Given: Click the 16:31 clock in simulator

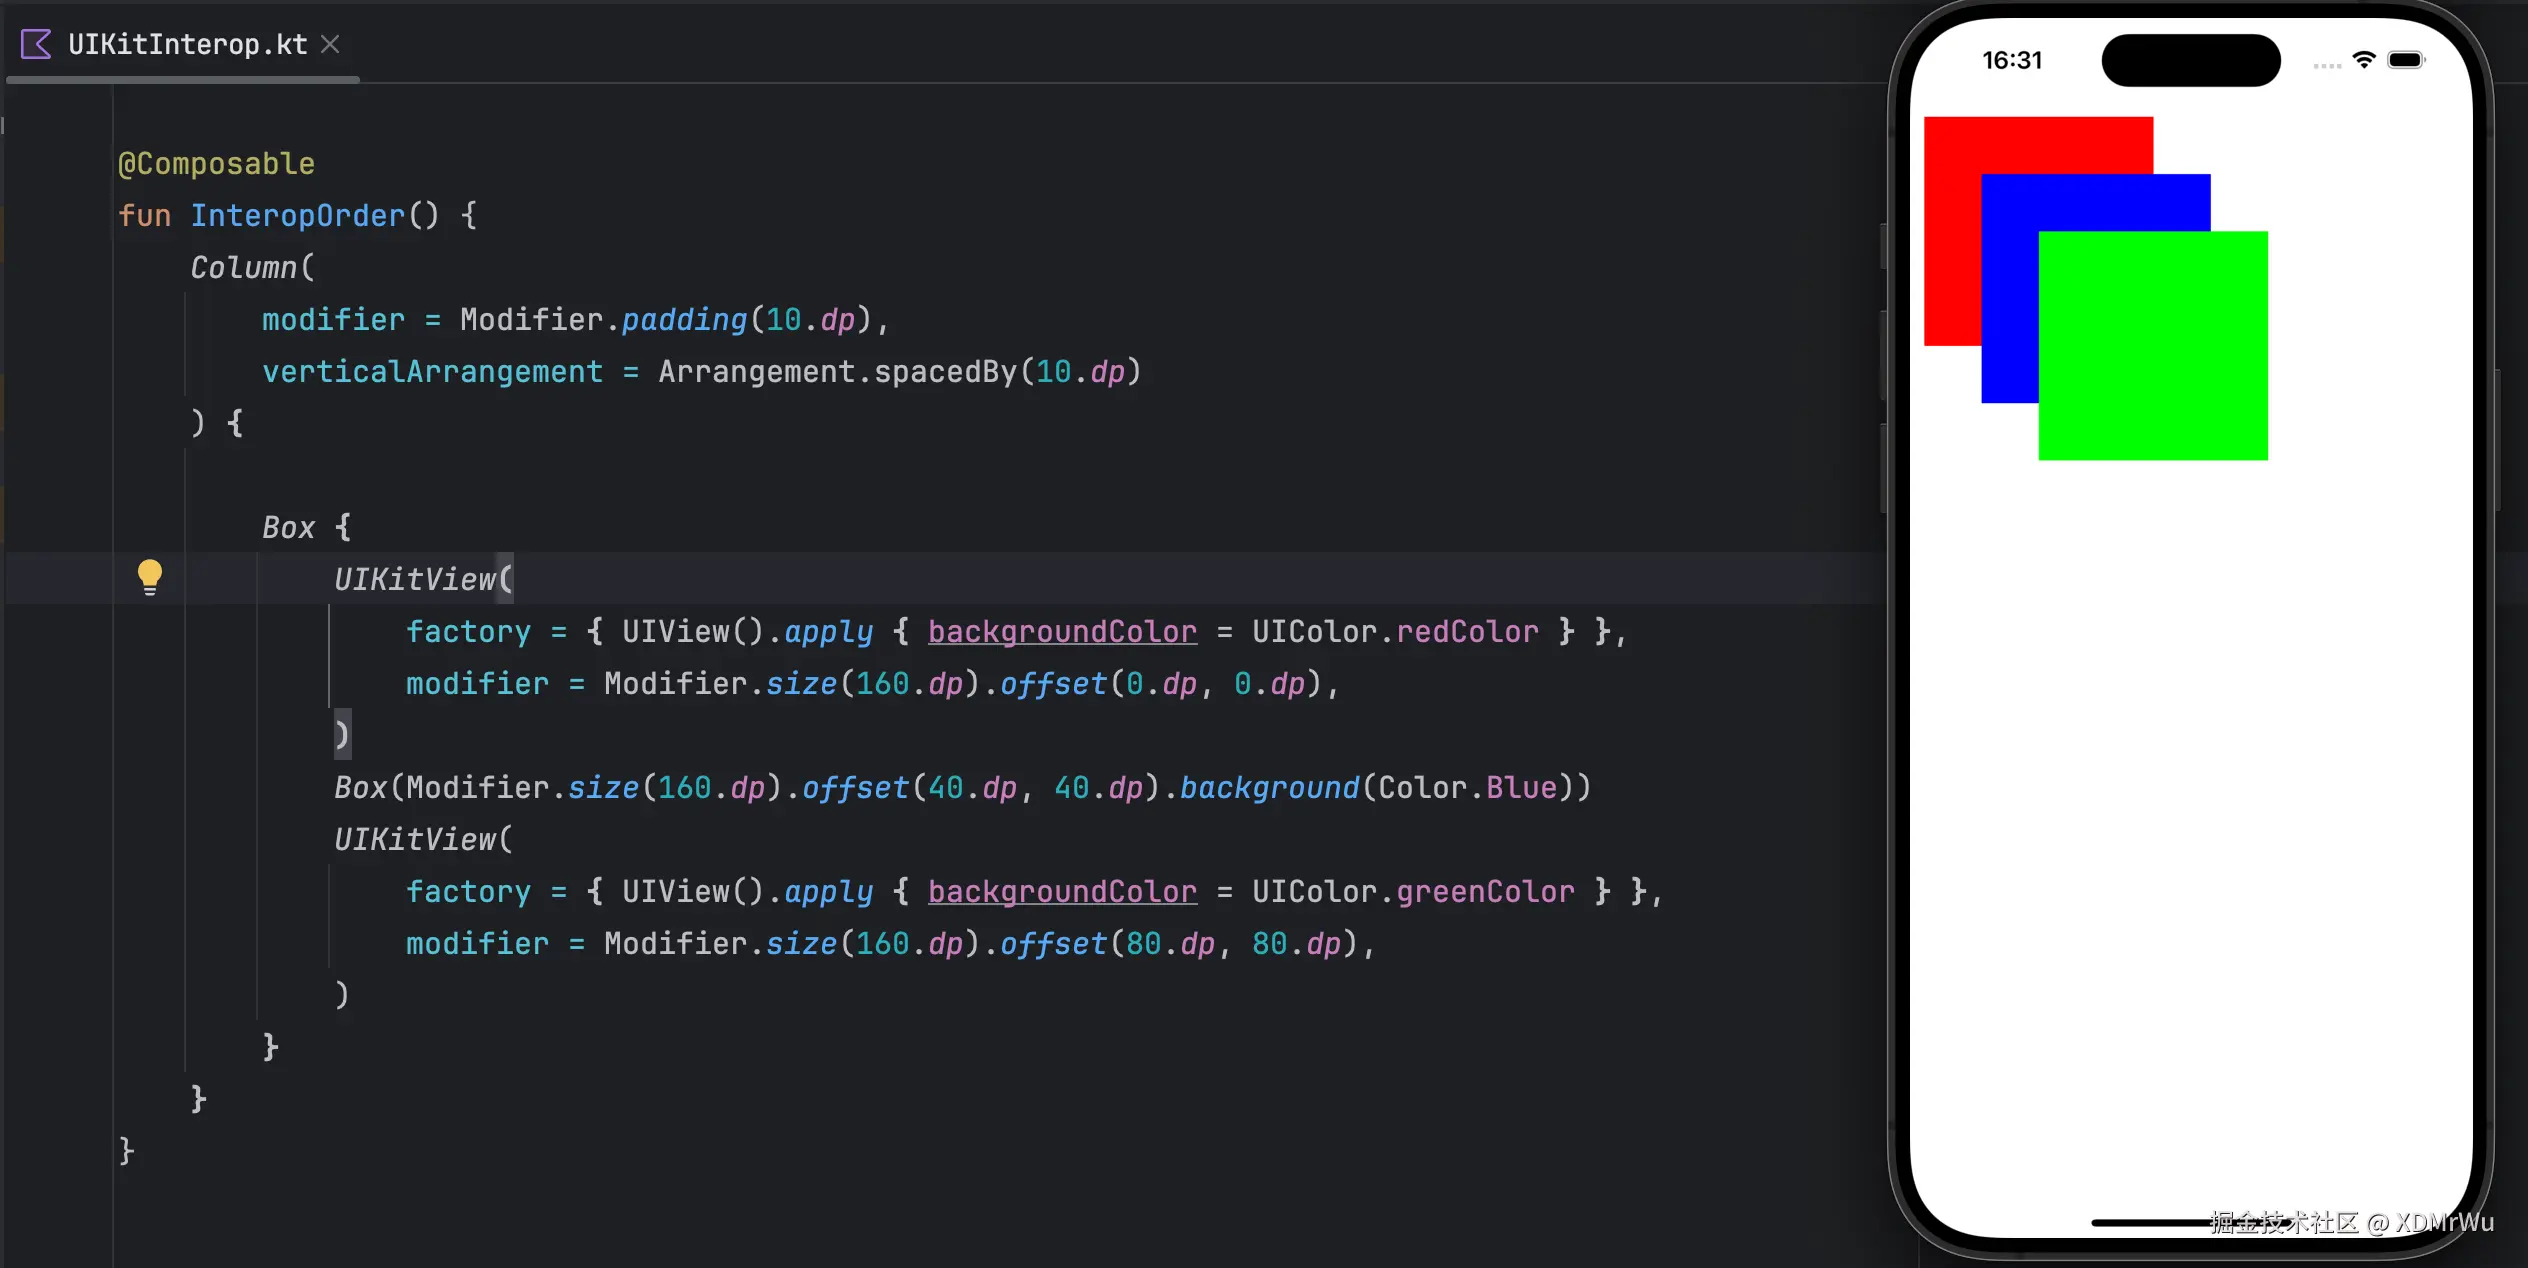Looking at the screenshot, I should 2012,60.
